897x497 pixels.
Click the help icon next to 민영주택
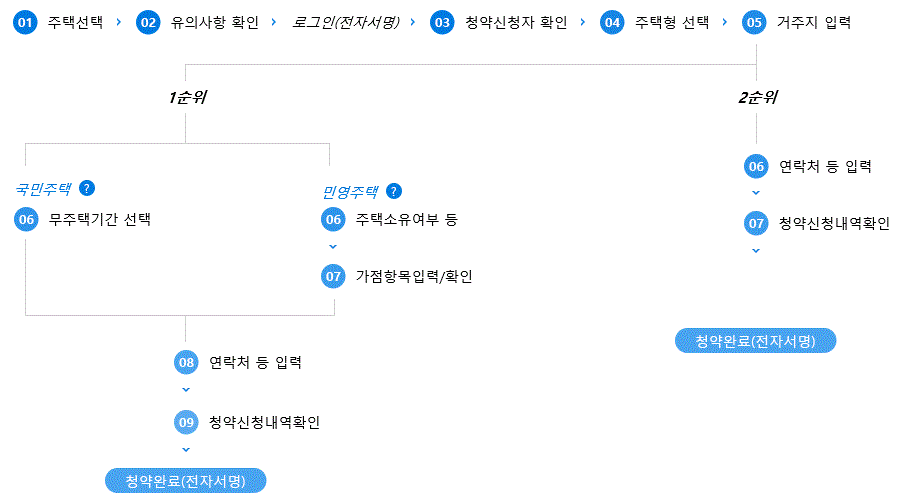click(x=394, y=191)
